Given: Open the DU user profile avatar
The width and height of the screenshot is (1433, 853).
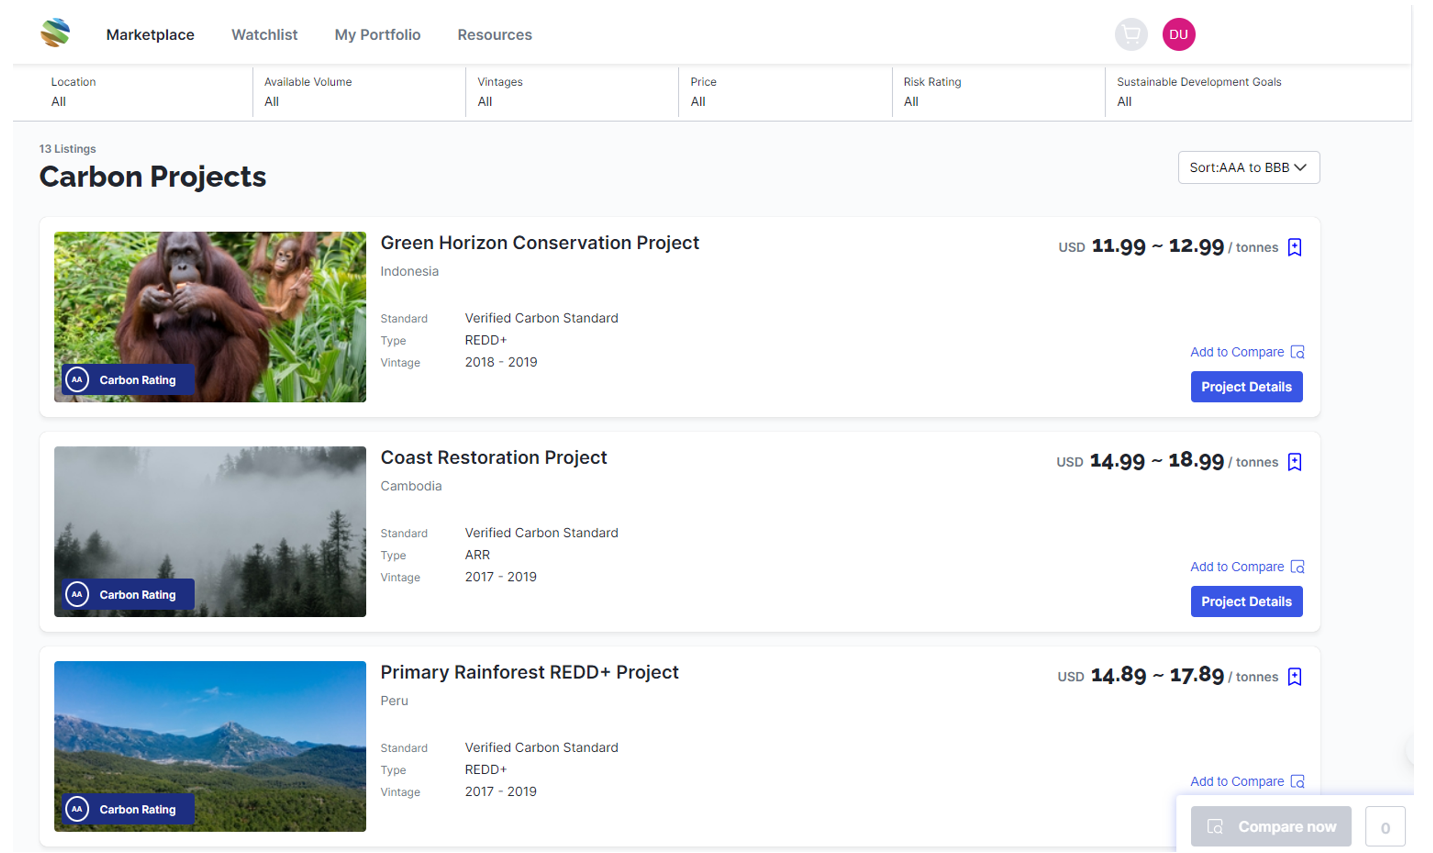Looking at the screenshot, I should point(1178,35).
